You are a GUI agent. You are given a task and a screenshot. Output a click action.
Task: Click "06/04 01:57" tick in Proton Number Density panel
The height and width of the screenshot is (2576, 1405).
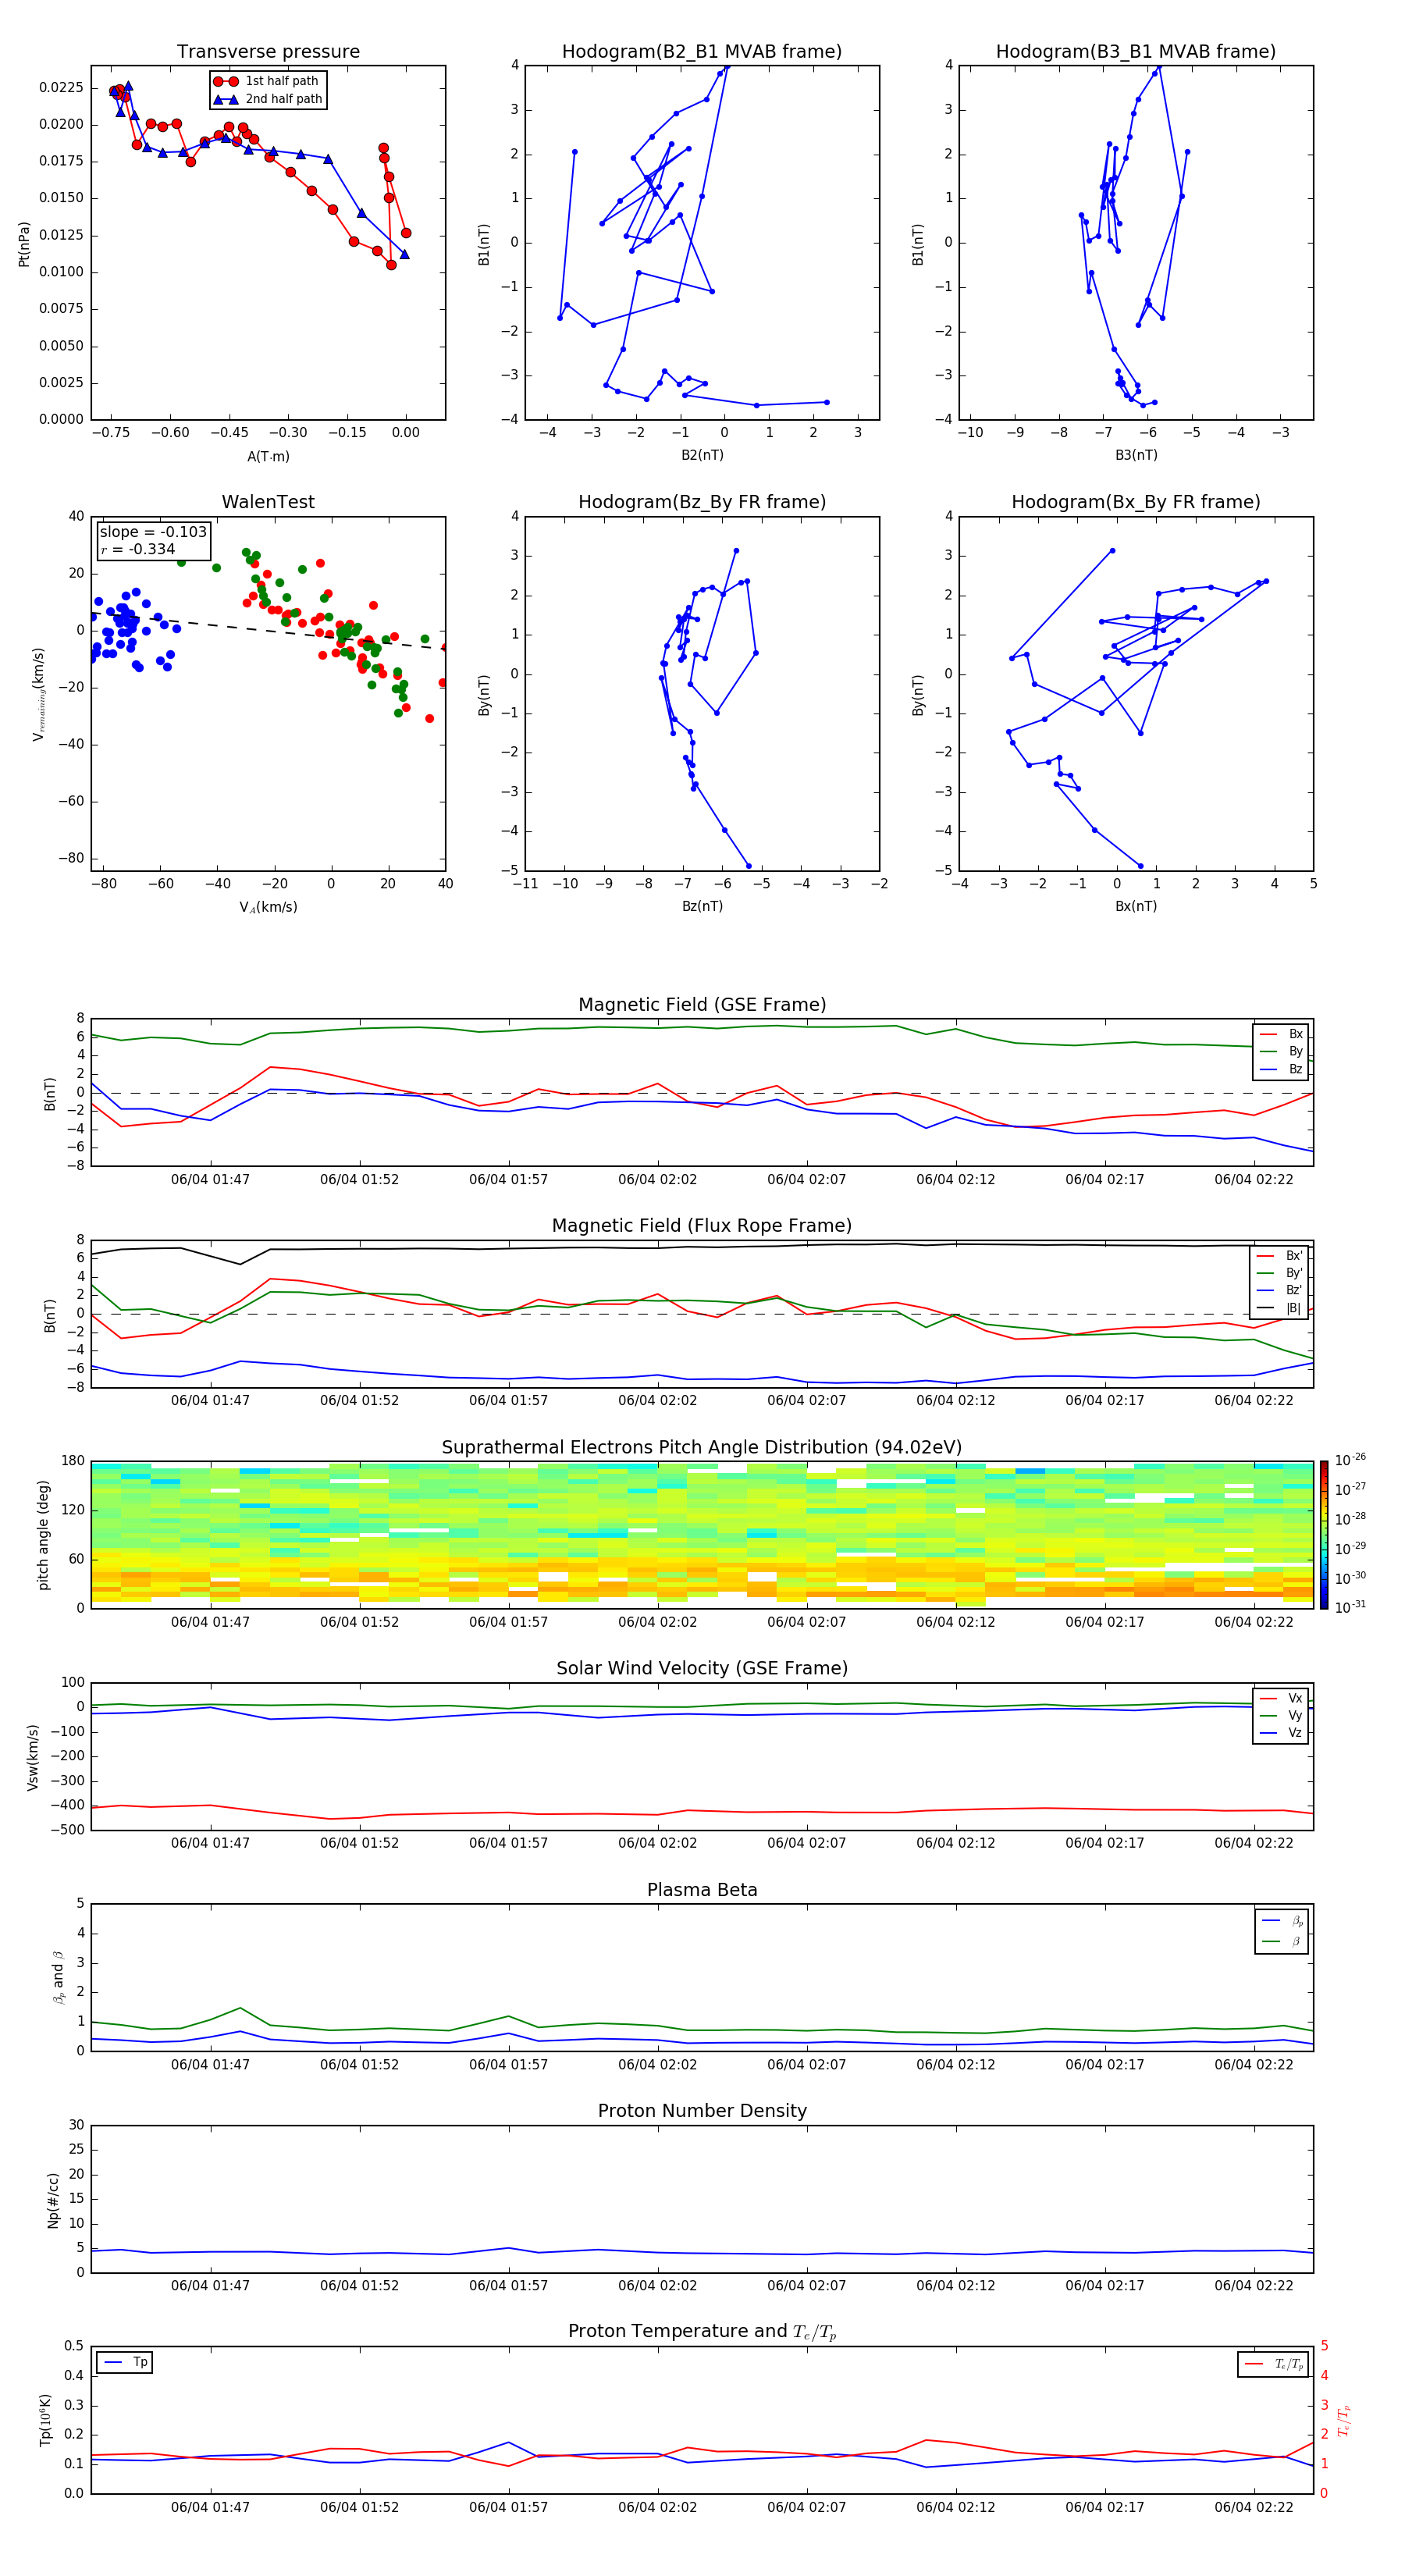(x=508, y=2286)
